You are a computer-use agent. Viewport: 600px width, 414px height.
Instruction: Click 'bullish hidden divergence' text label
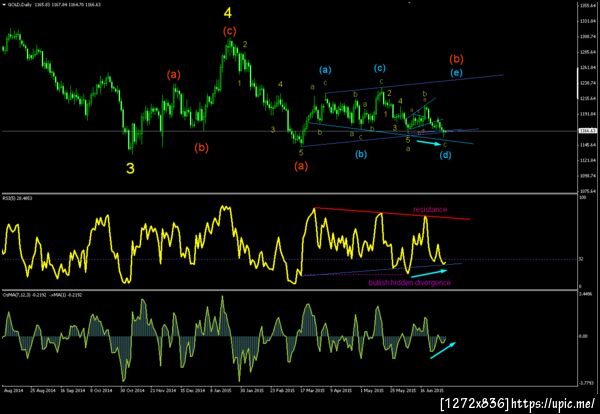click(x=409, y=283)
